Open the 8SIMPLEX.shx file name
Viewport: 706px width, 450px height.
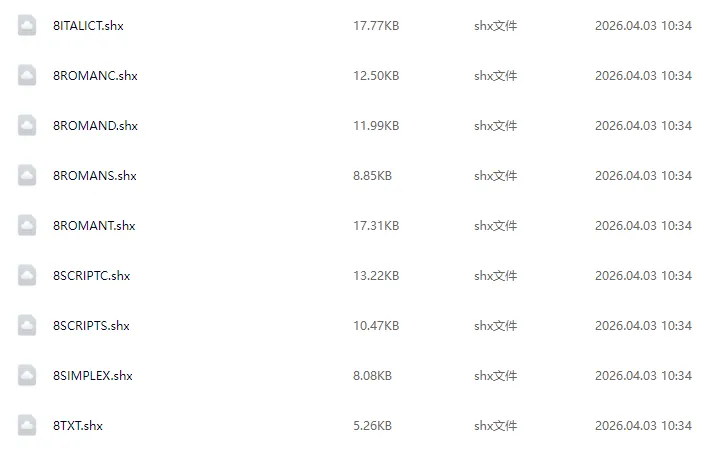(x=92, y=376)
